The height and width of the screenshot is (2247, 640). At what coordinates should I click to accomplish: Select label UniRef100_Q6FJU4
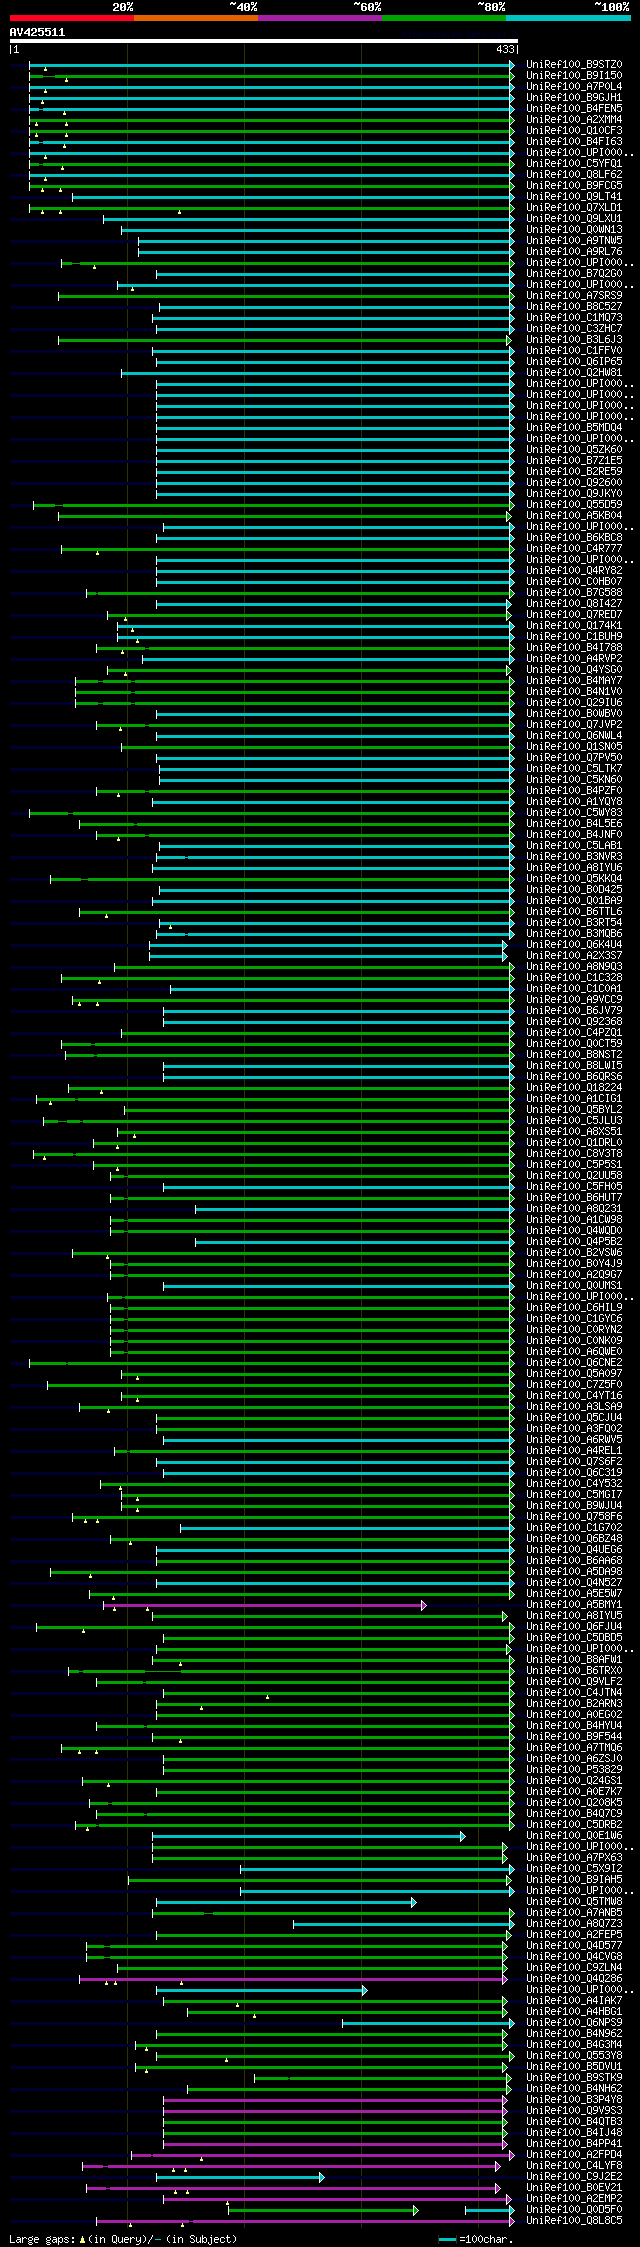[574, 1626]
